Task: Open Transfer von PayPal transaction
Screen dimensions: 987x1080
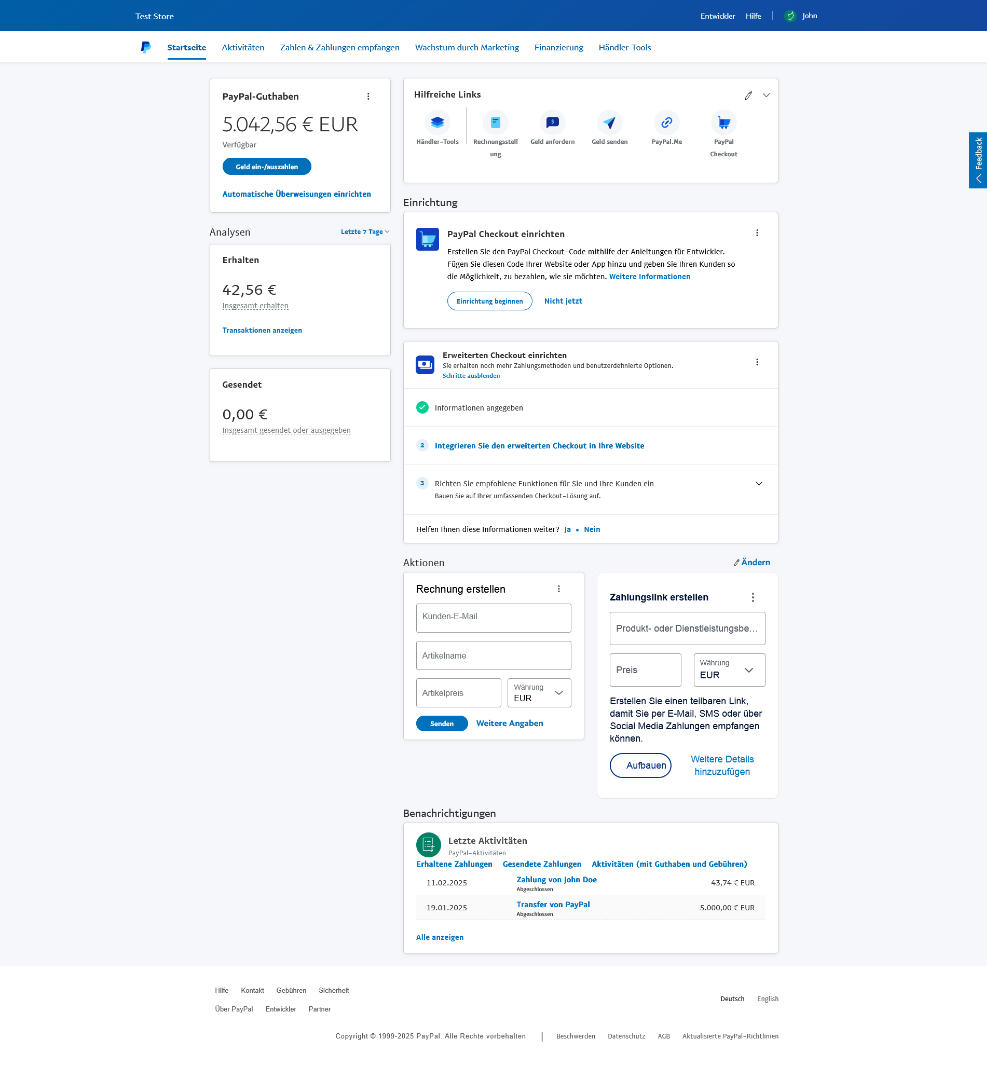Action: (553, 904)
